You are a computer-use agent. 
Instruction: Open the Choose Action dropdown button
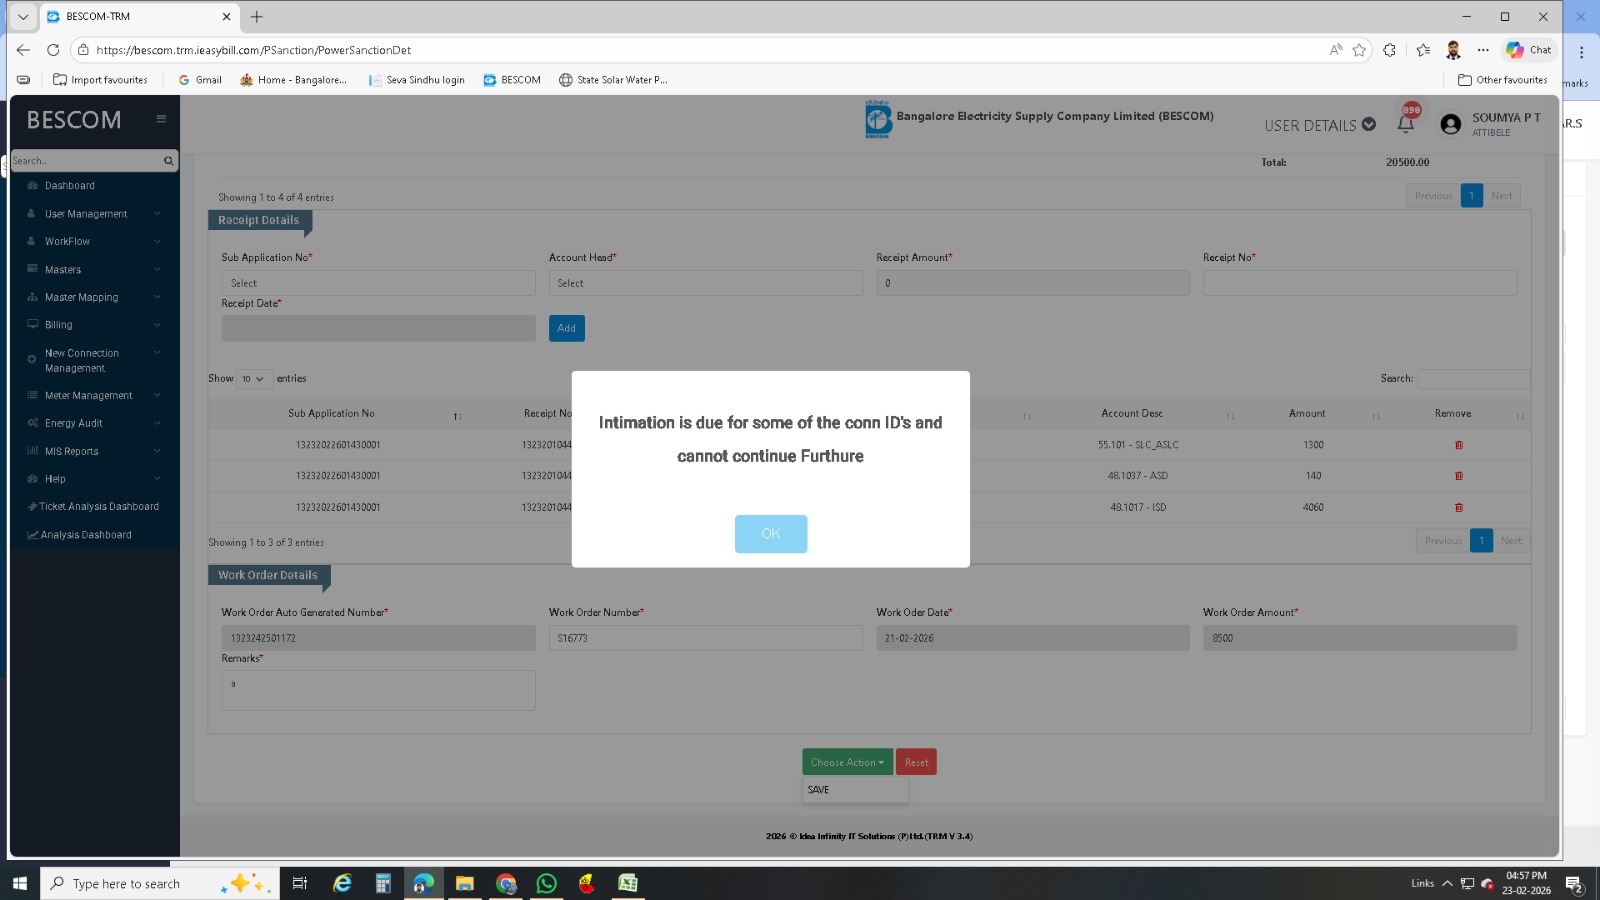(847, 762)
